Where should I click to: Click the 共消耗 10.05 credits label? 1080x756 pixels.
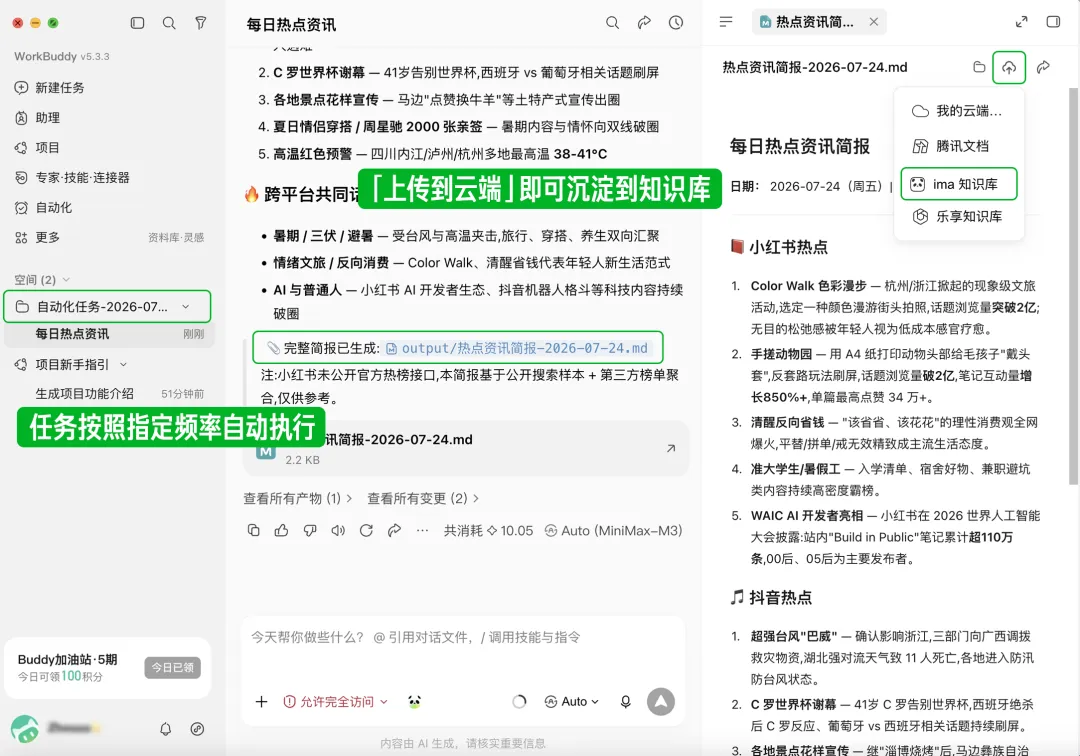[x=488, y=530]
